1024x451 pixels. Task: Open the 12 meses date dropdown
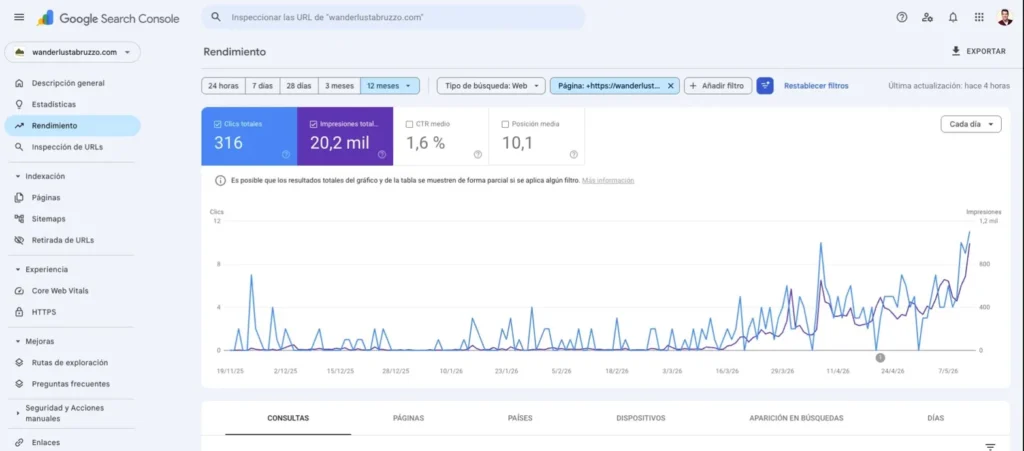[x=390, y=86]
